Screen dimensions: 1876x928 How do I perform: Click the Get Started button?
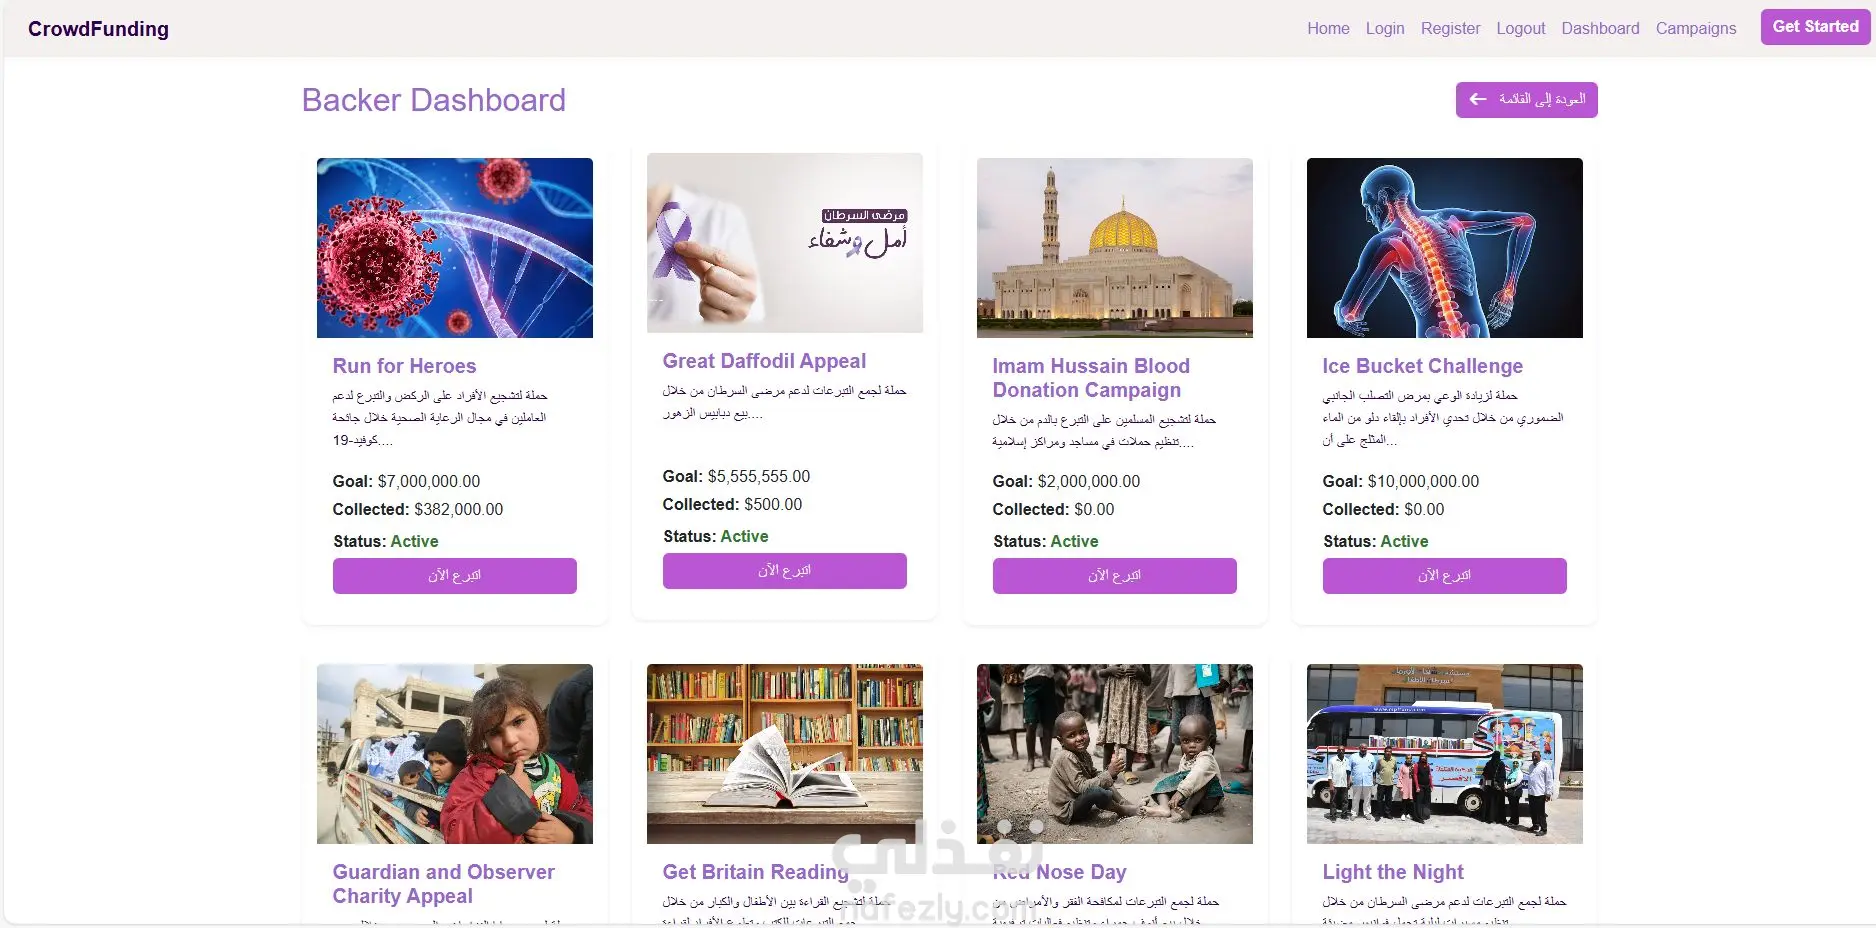coord(1815,27)
